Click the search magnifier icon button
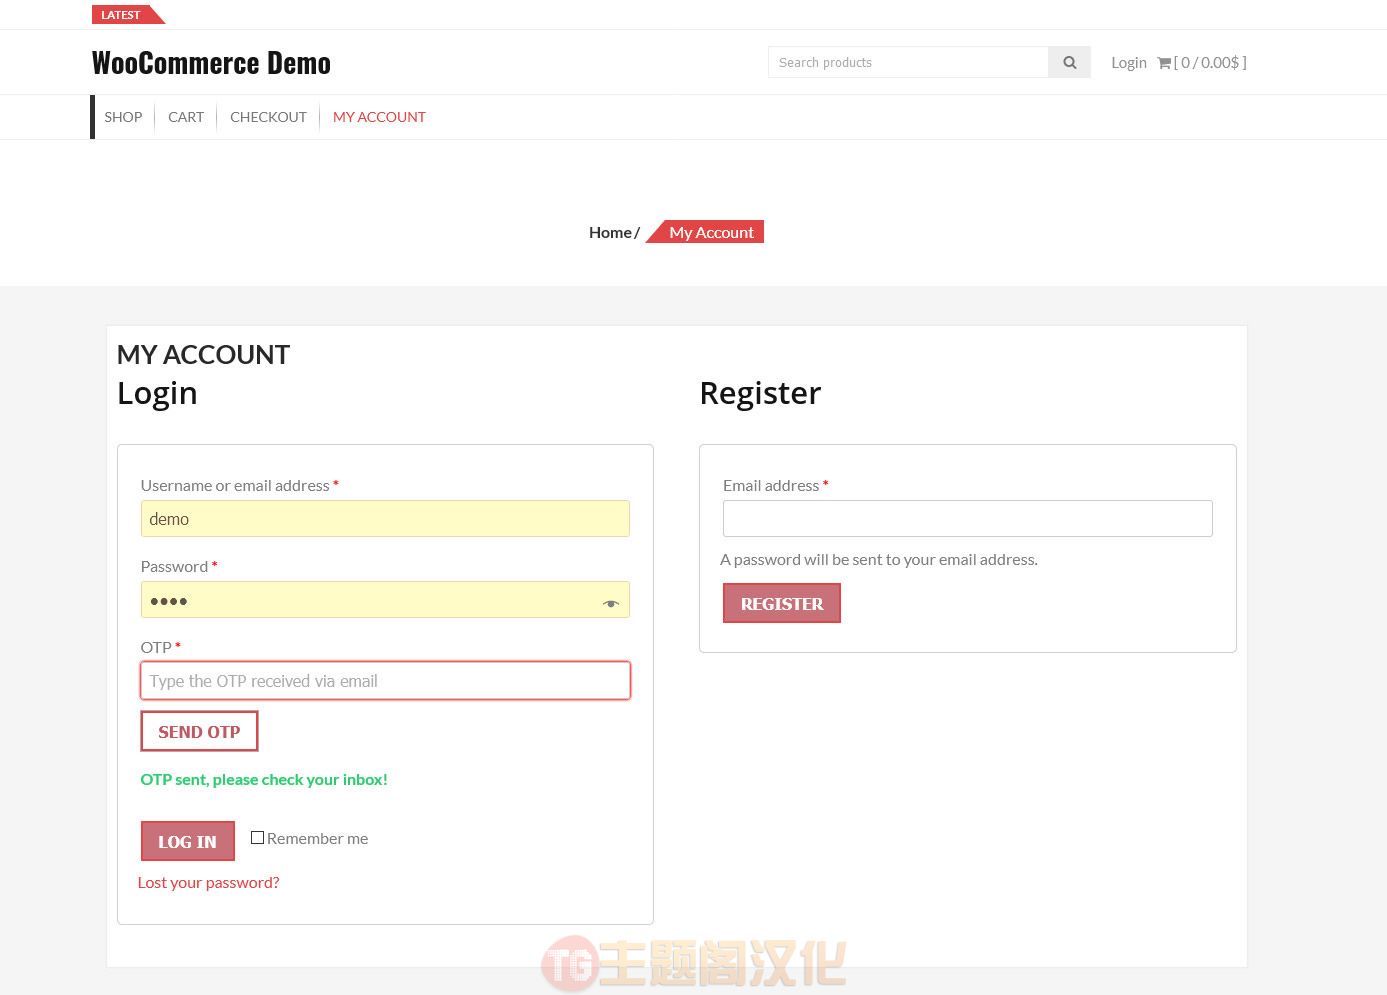The height and width of the screenshot is (995, 1387). 1069,62
